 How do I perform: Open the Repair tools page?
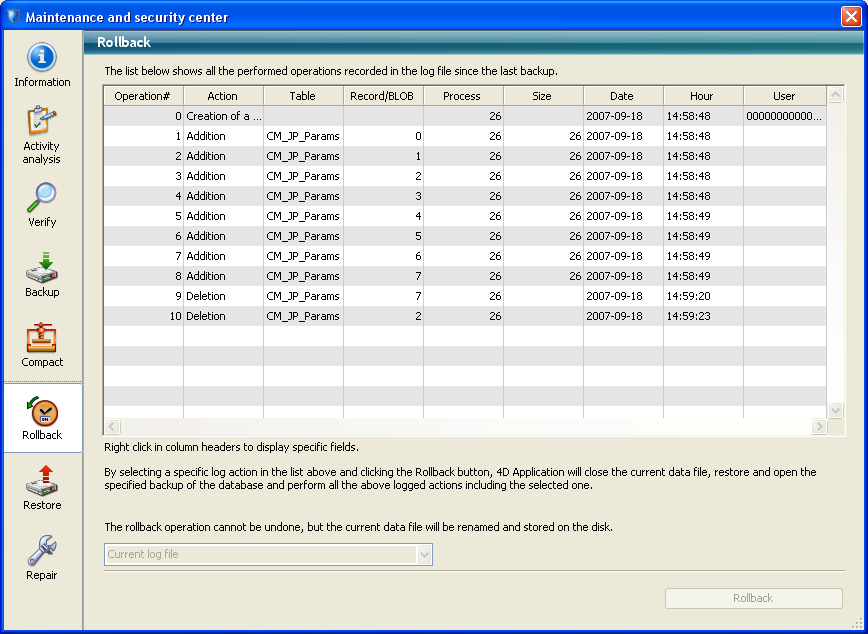(42, 558)
